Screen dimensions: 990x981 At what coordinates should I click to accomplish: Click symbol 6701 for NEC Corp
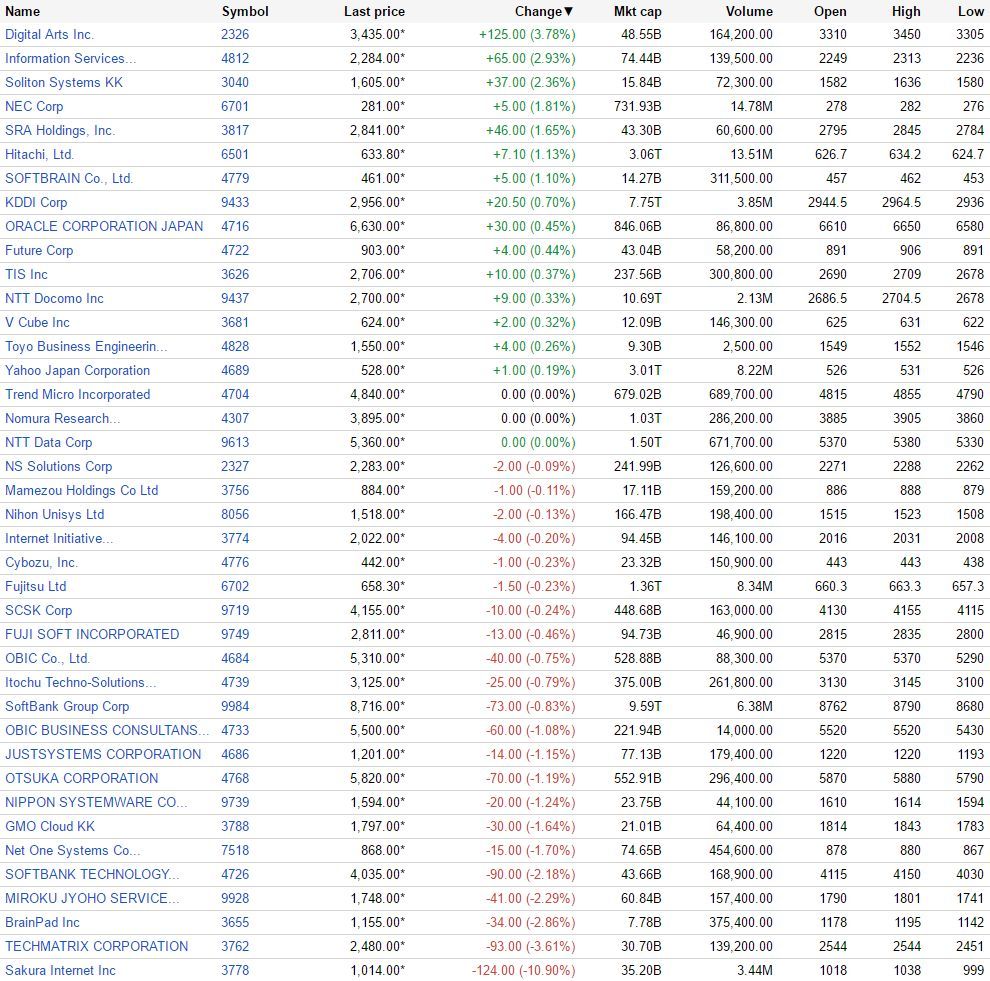235,106
